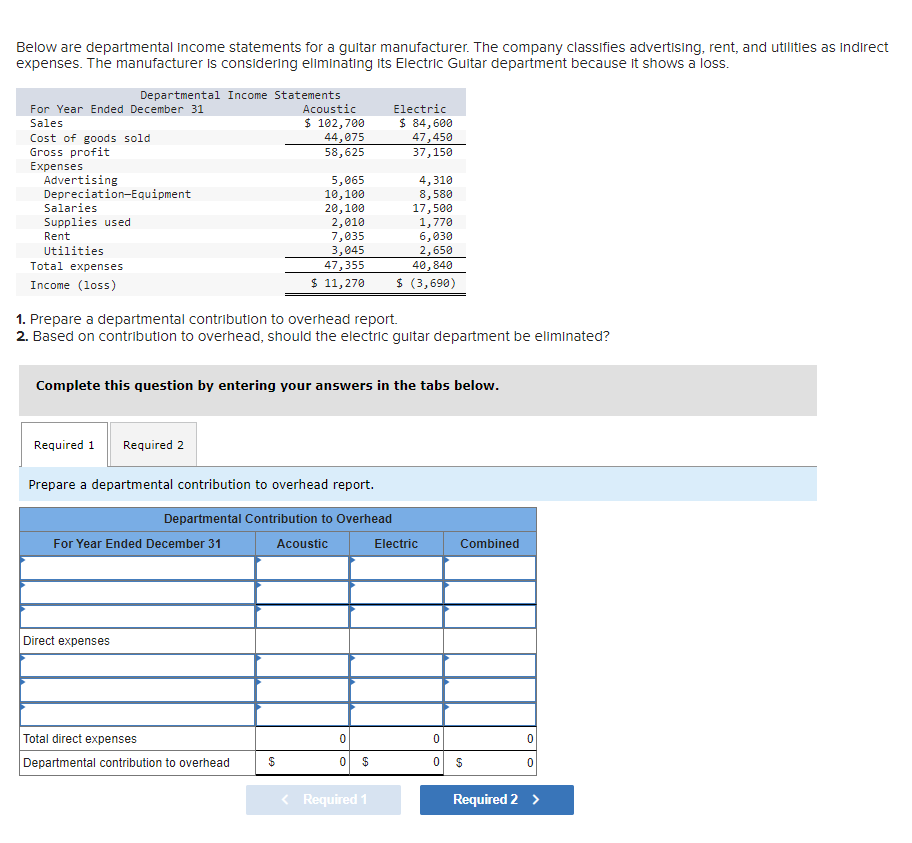Open the first label dropdown under Direct expenses
This screenshot has width=912, height=843.
click(137, 665)
